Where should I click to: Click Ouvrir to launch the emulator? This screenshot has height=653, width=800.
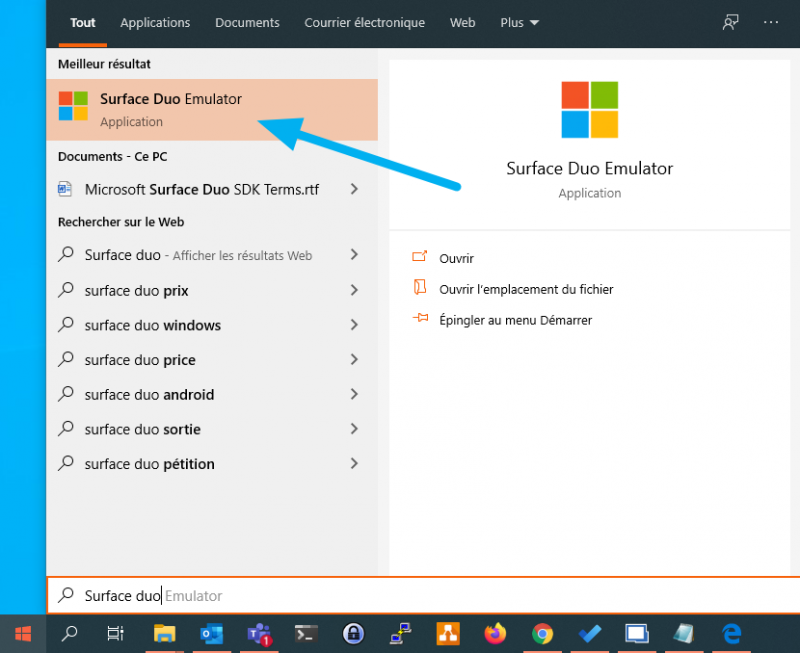tap(456, 258)
